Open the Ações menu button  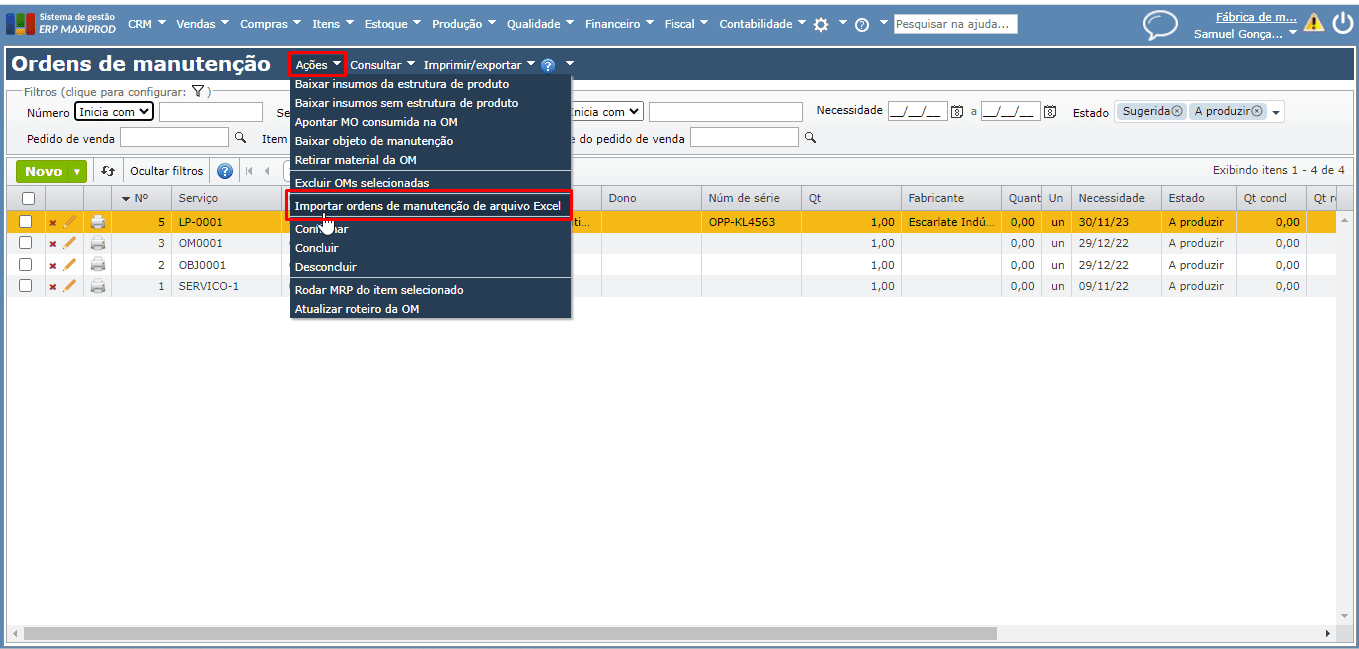[318, 65]
